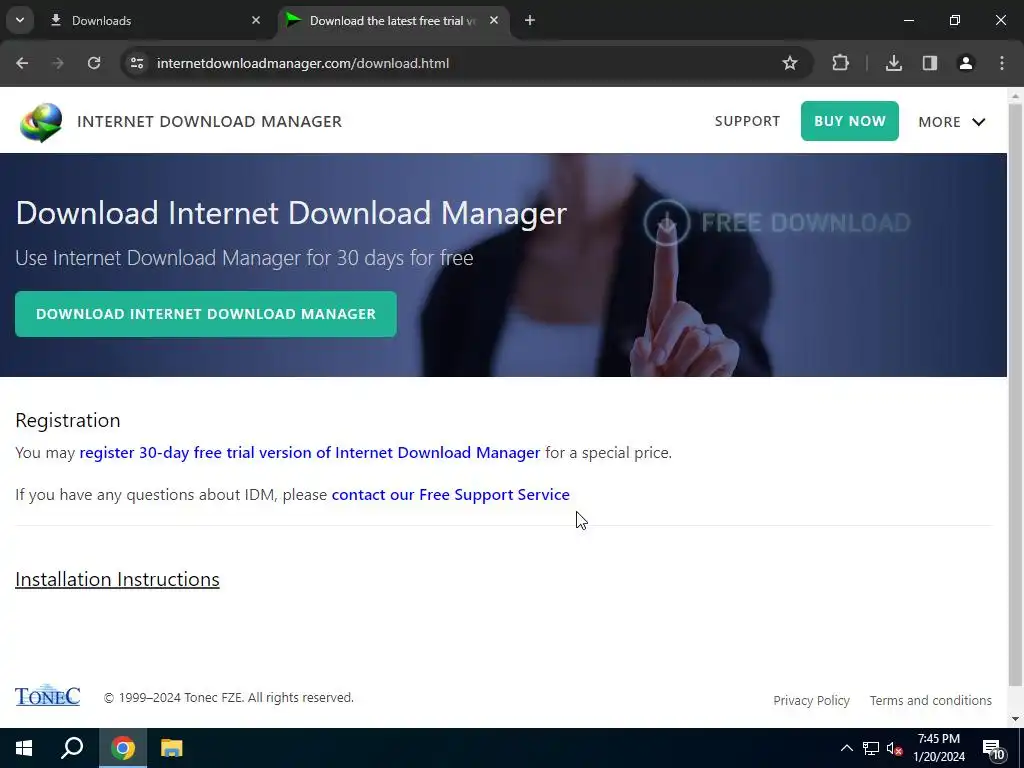
Task: Click the BUY NOW button
Action: (x=850, y=121)
